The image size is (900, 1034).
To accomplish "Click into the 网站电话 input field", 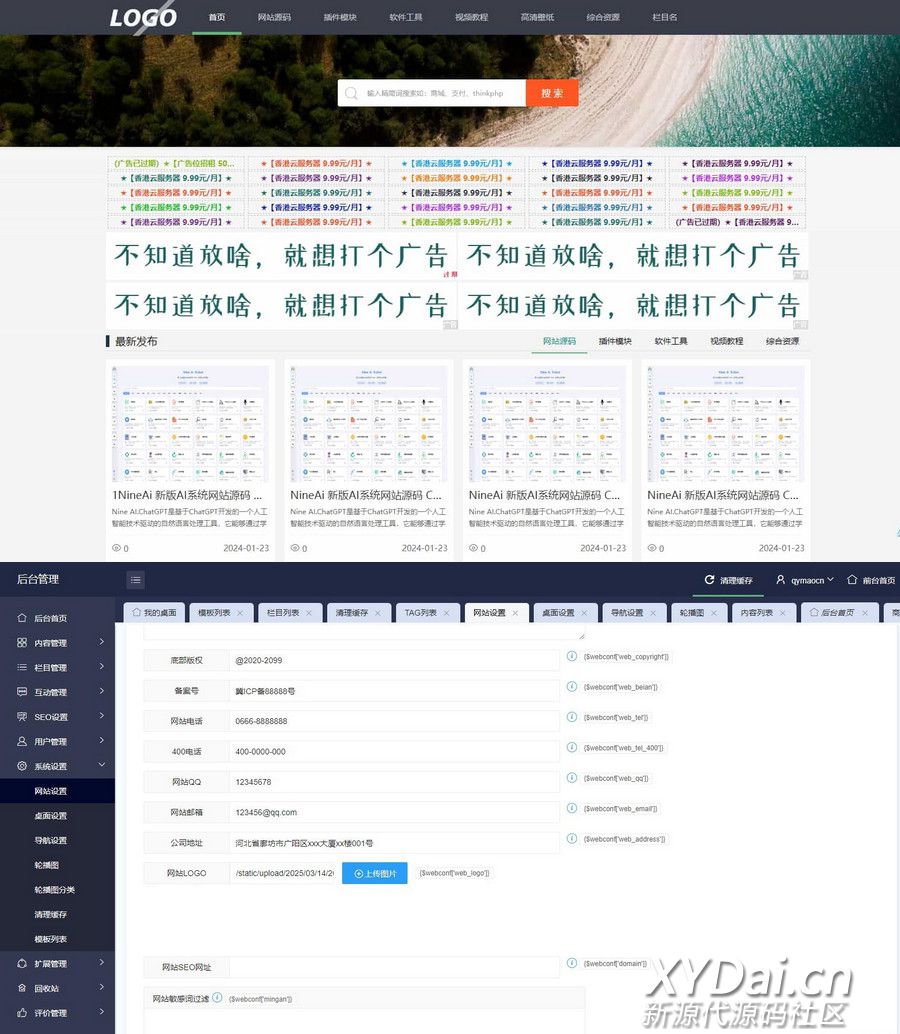I will 393,721.
